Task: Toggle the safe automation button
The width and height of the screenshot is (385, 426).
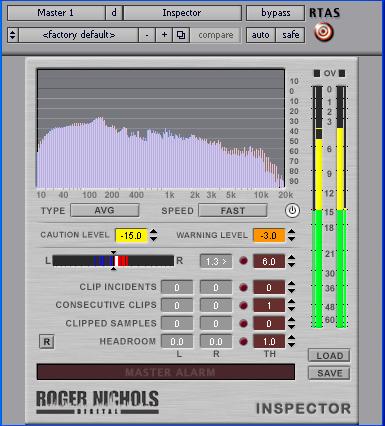Action: pyautogui.click(x=290, y=35)
